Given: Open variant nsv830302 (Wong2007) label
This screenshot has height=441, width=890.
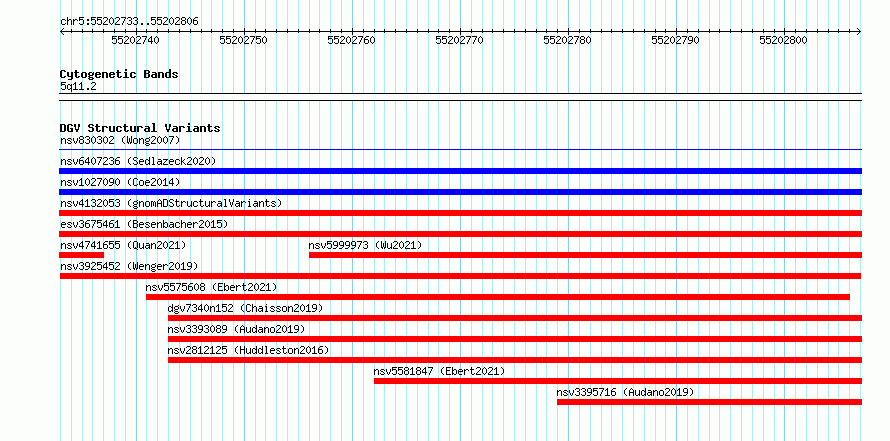Looking at the screenshot, I should 120,140.
